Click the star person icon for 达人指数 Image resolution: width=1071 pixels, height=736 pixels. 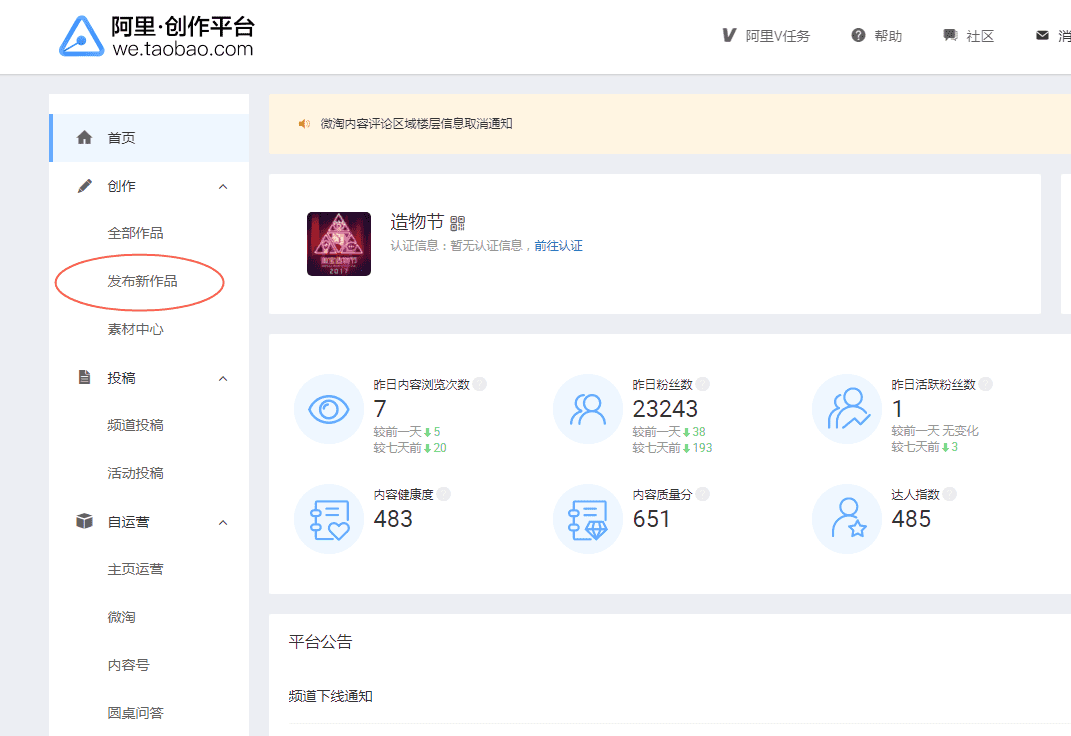(847, 519)
